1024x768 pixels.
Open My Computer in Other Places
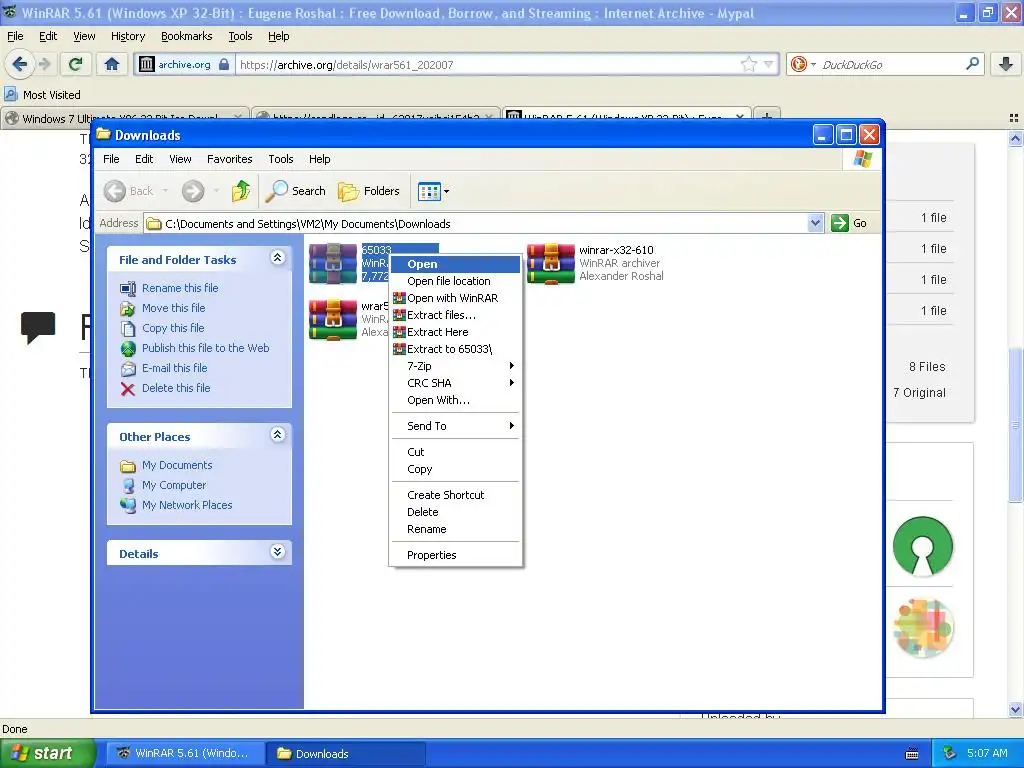[174, 485]
